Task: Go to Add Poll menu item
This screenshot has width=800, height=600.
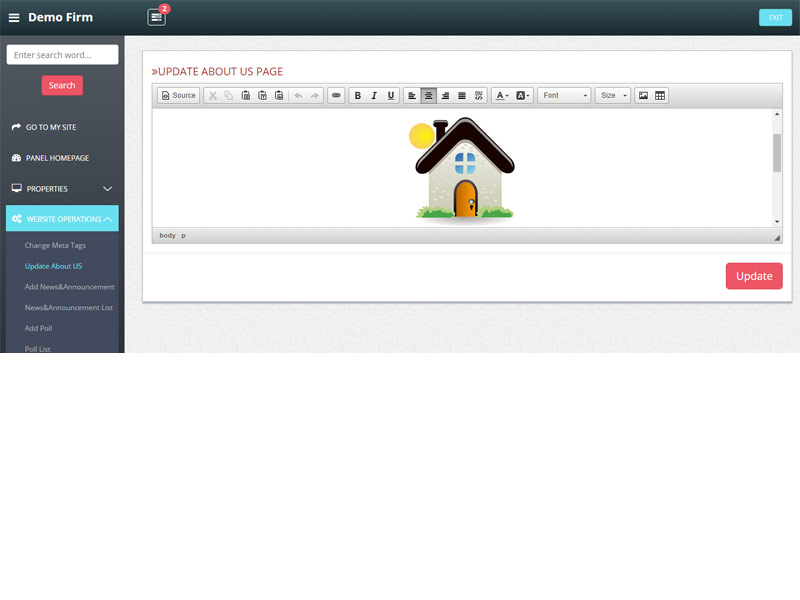Action: (38, 328)
